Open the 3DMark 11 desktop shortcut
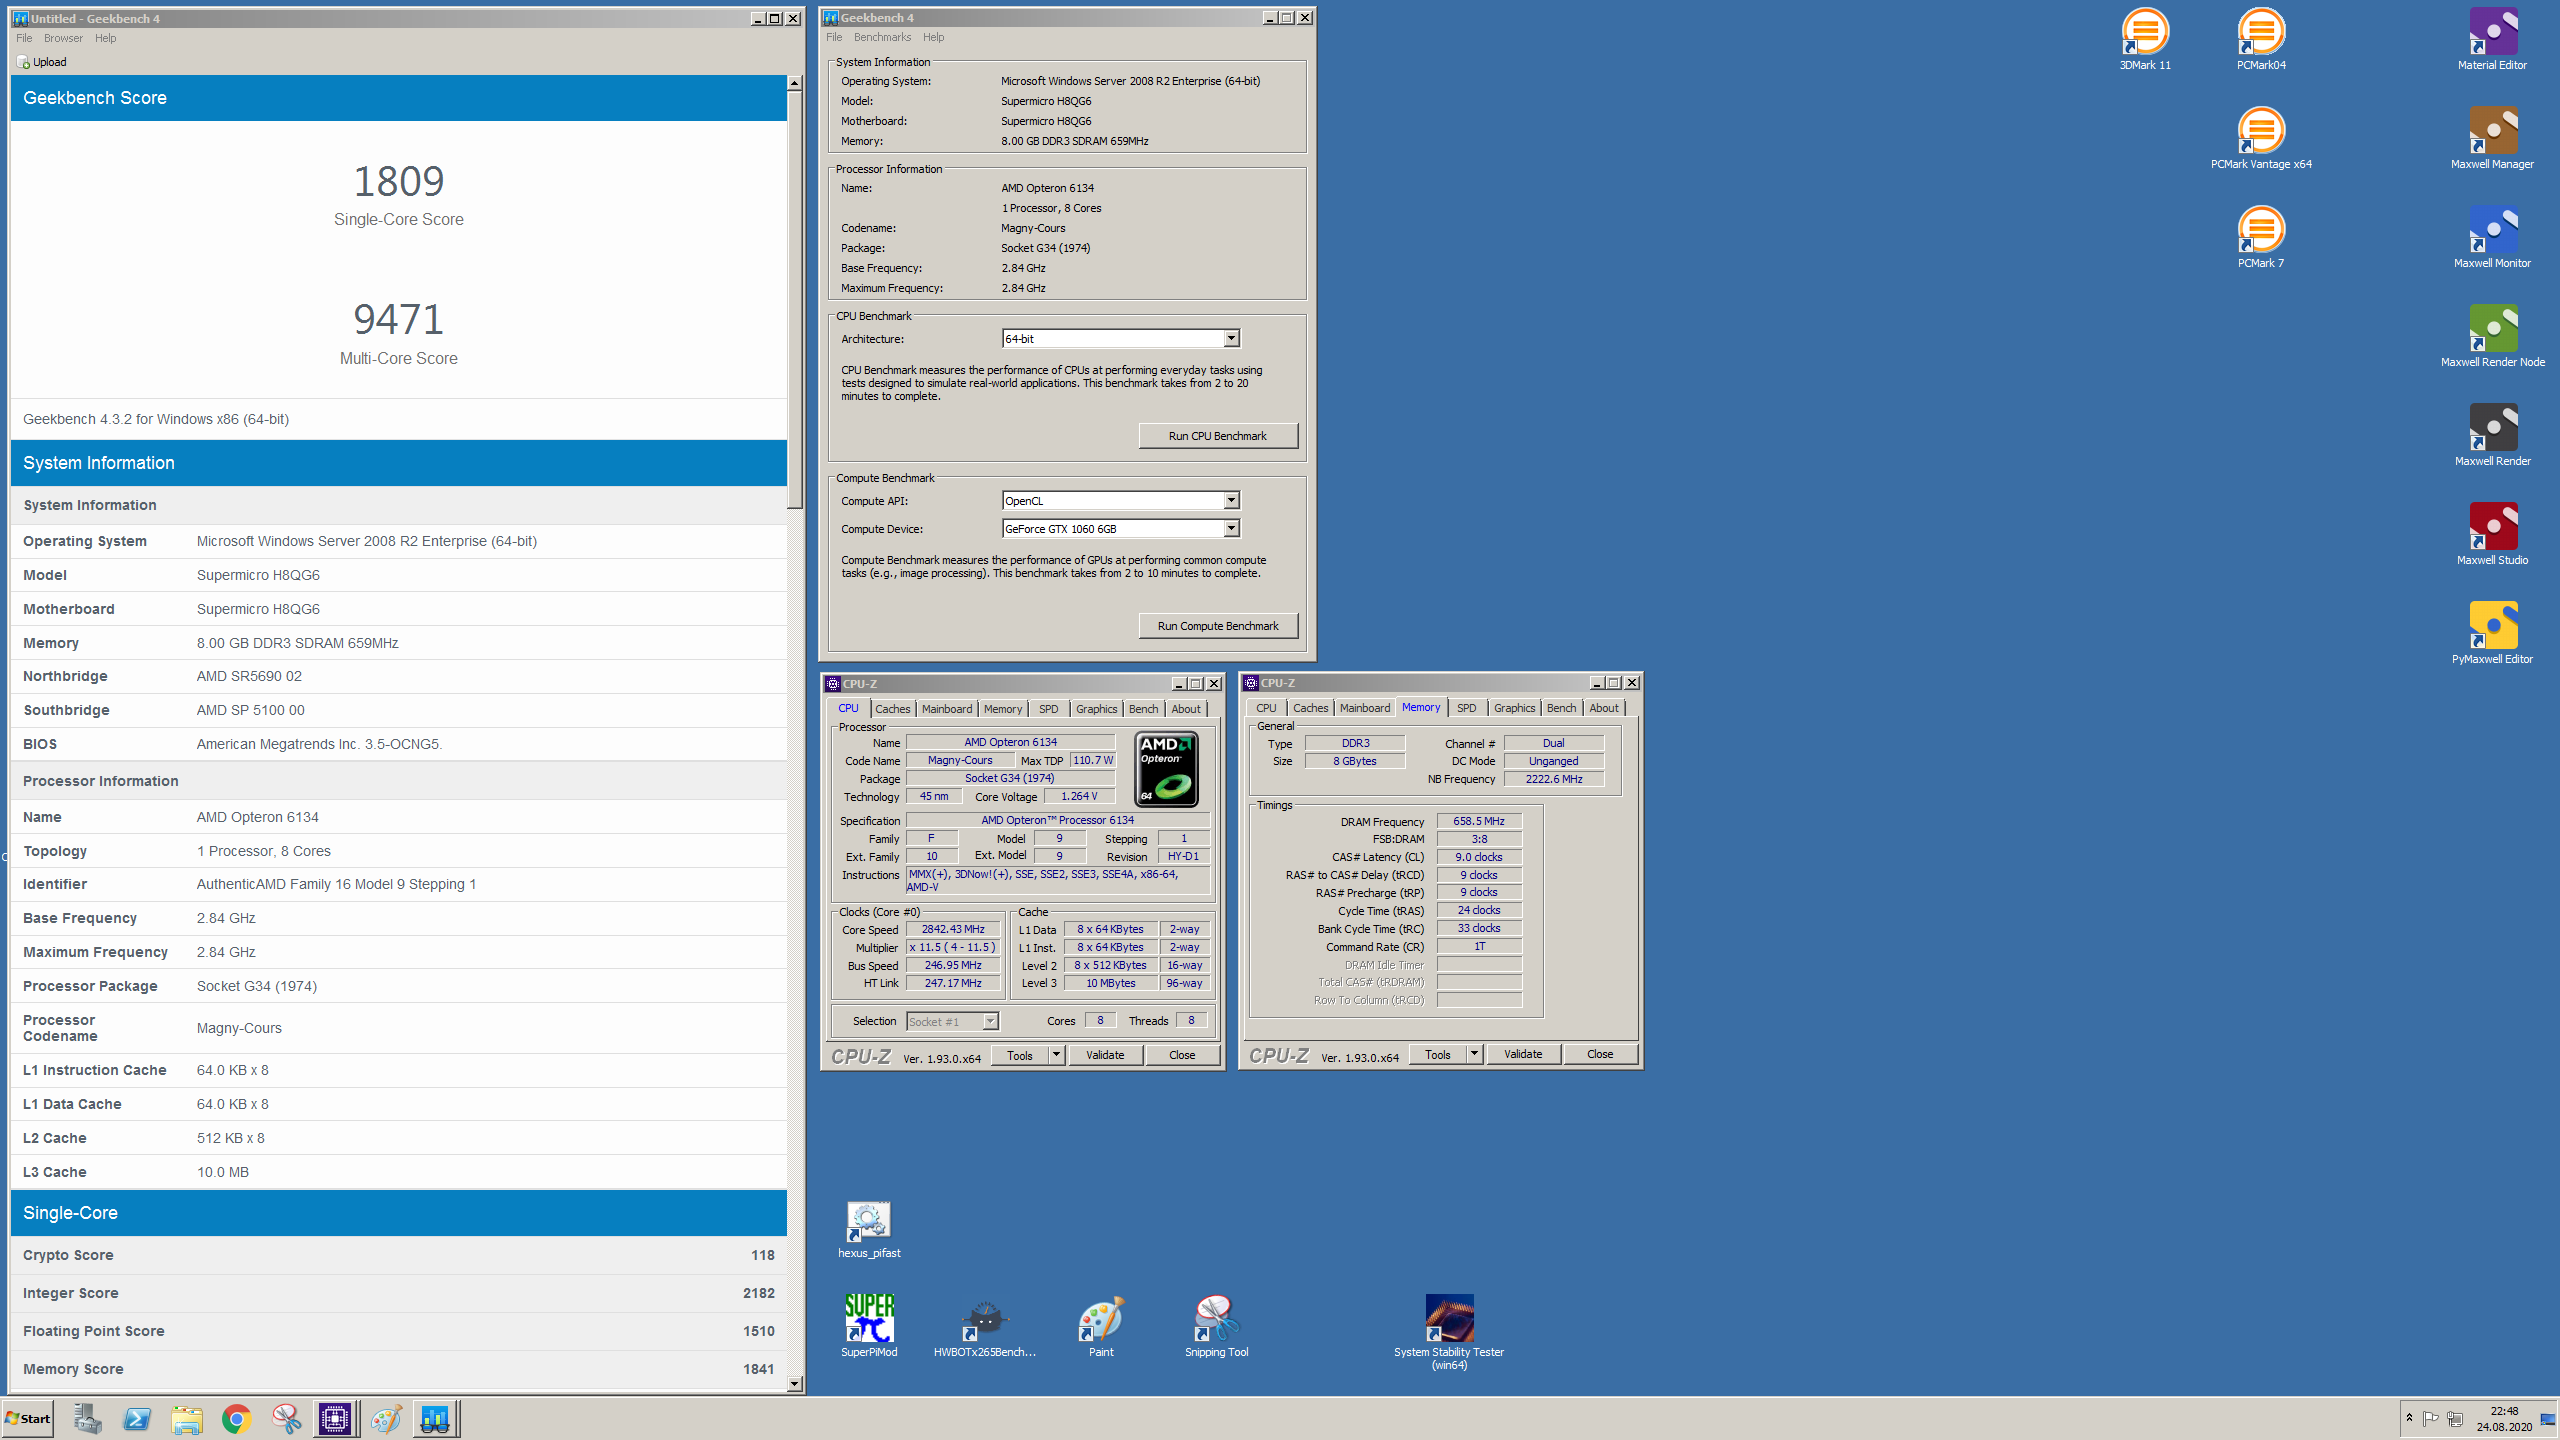This screenshot has height=1440, width=2560. point(2145,40)
